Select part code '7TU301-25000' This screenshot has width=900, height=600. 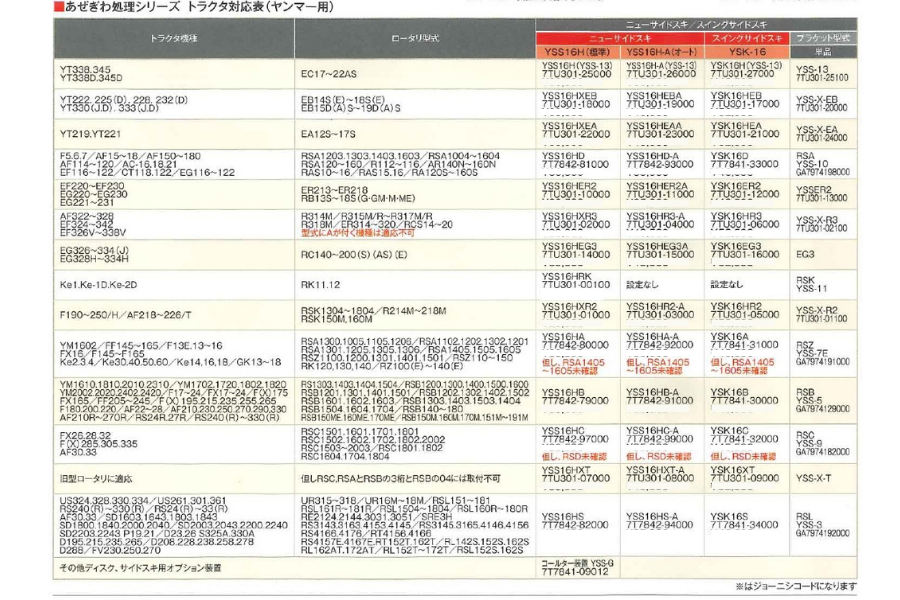pyautogui.click(x=576, y=74)
